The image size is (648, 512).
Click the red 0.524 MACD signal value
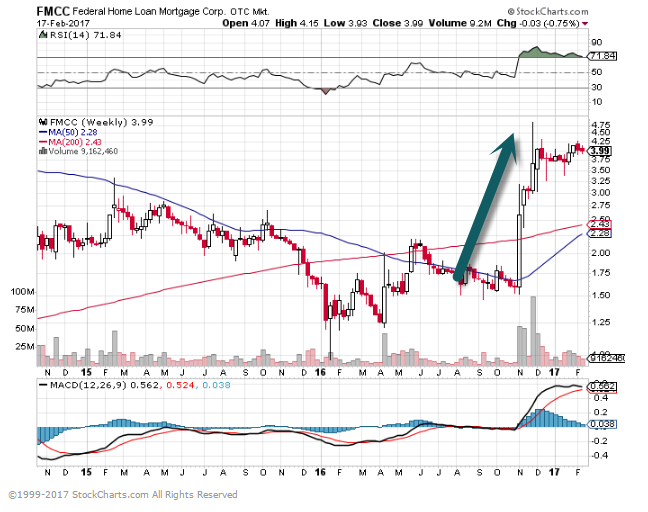(x=179, y=385)
